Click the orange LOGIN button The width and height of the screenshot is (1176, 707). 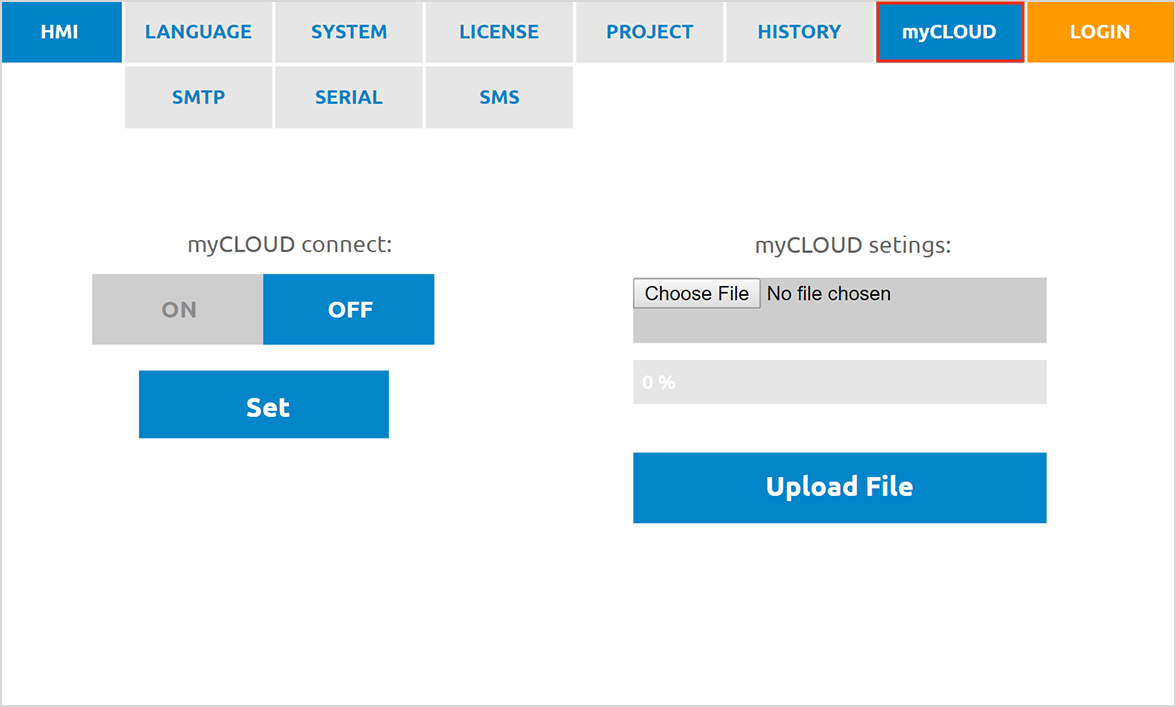pos(1100,31)
